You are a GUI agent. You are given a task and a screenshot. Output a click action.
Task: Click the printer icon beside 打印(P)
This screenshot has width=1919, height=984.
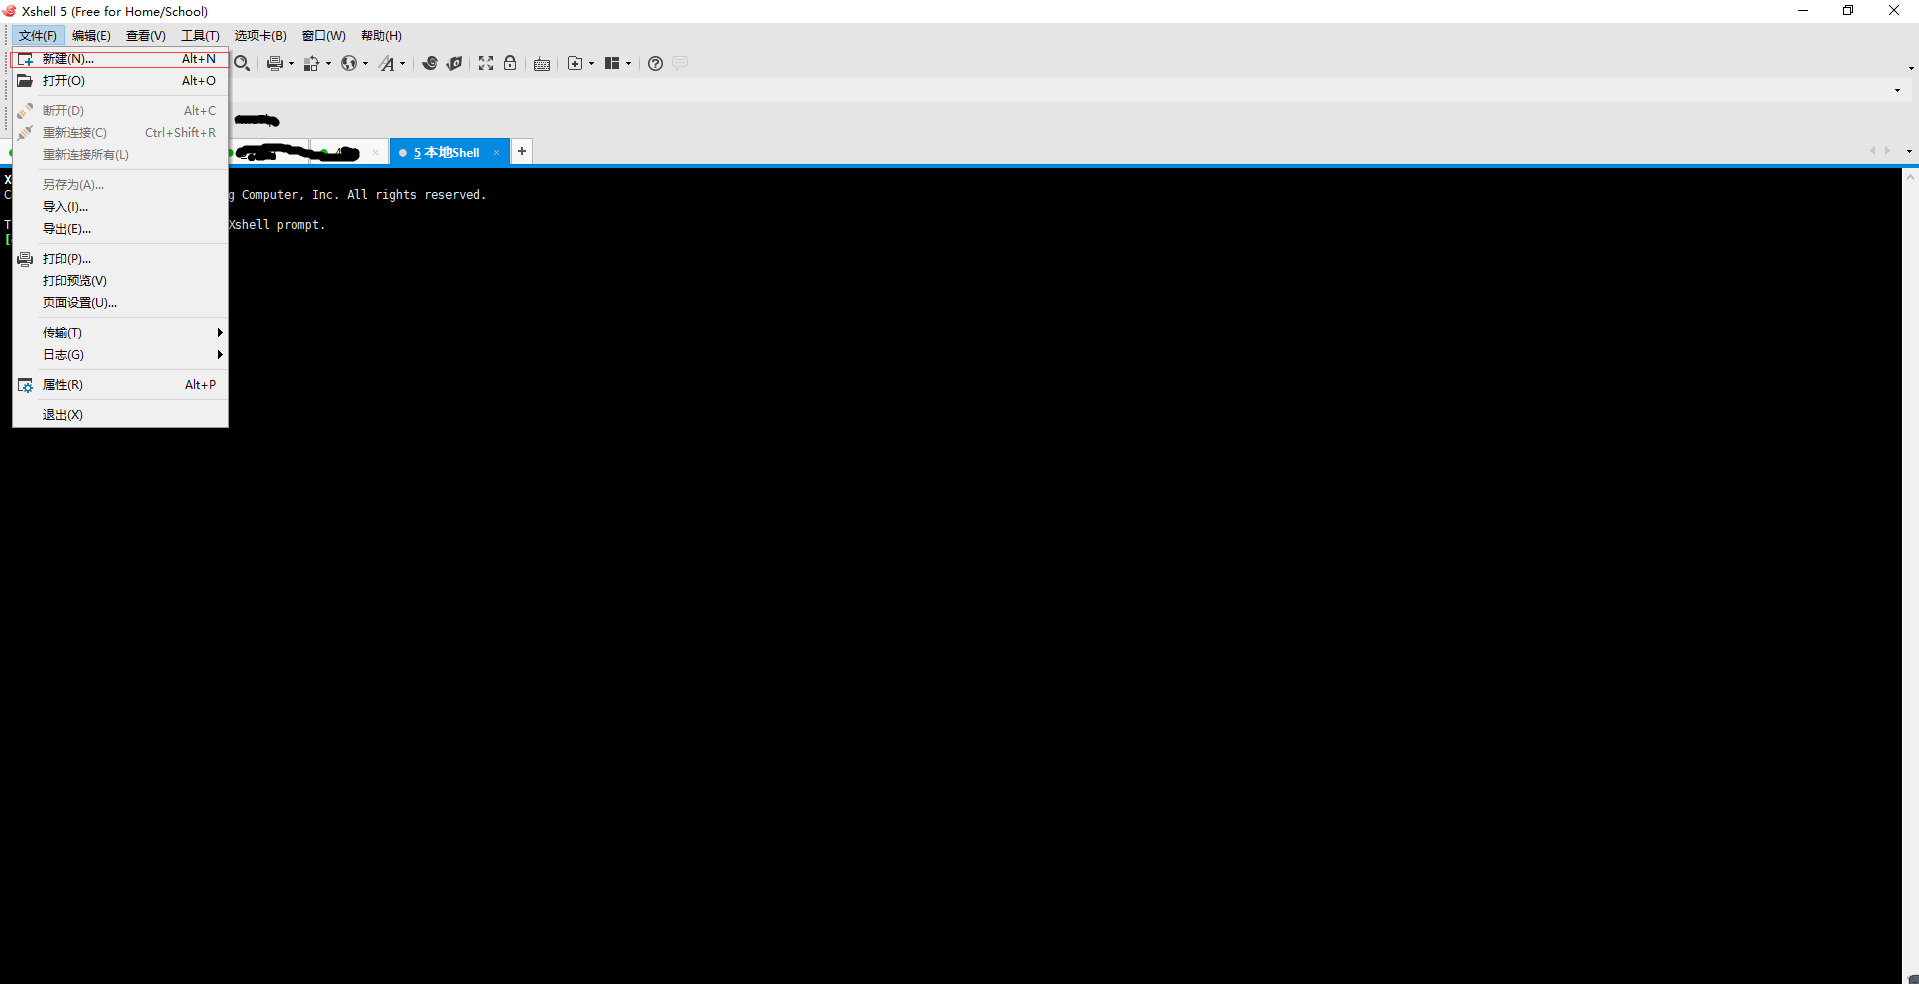pyautogui.click(x=25, y=259)
